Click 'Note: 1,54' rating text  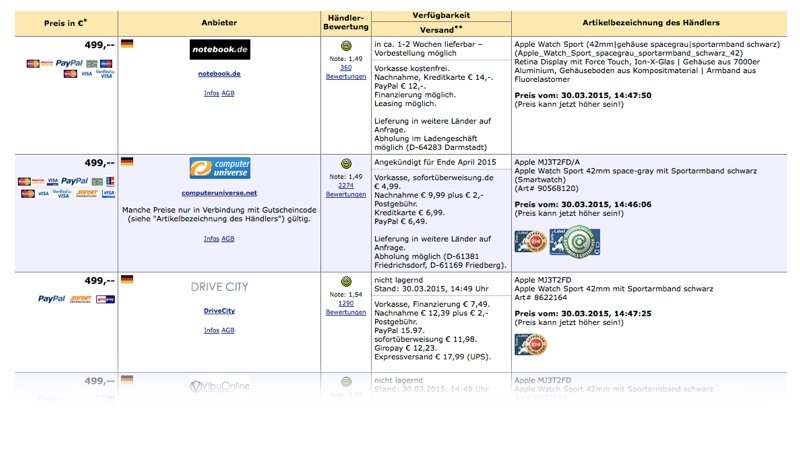tap(346, 294)
